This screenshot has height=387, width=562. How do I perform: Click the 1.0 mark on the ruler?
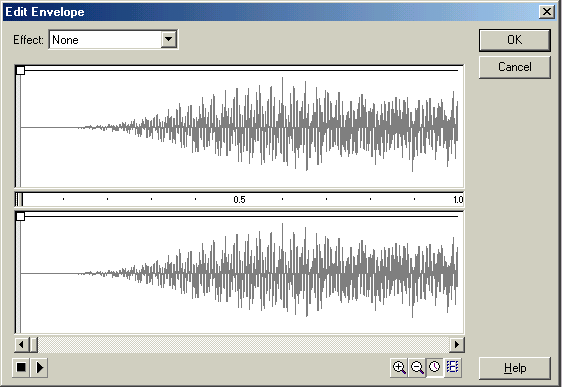458,200
